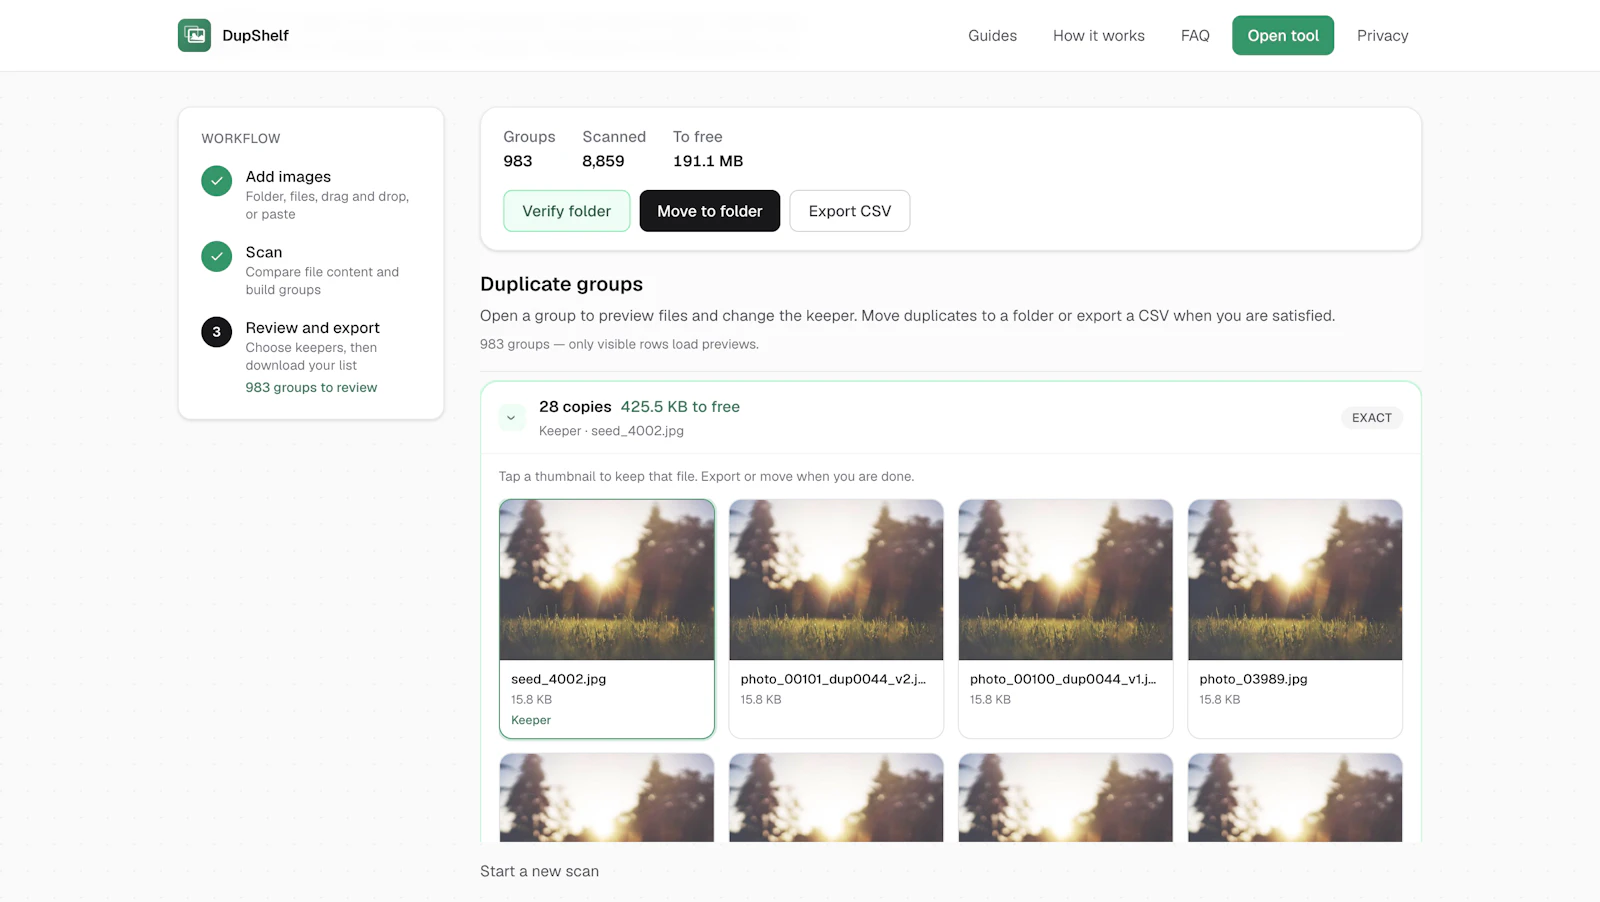Click the photo_03989.jpg file name

[1253, 679]
